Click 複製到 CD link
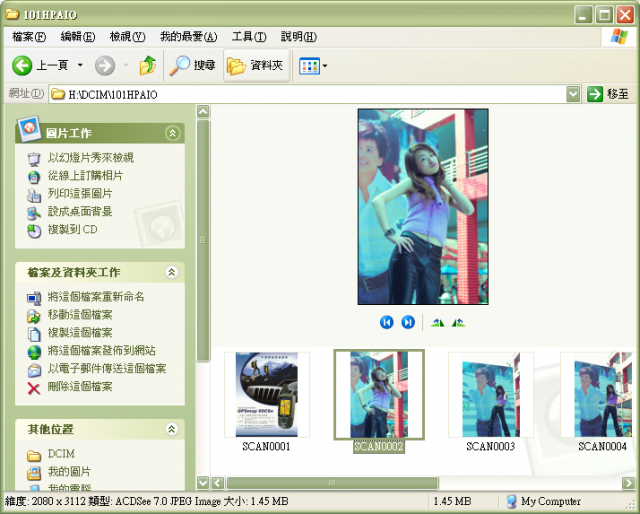This screenshot has height=514, width=640. tap(73, 229)
